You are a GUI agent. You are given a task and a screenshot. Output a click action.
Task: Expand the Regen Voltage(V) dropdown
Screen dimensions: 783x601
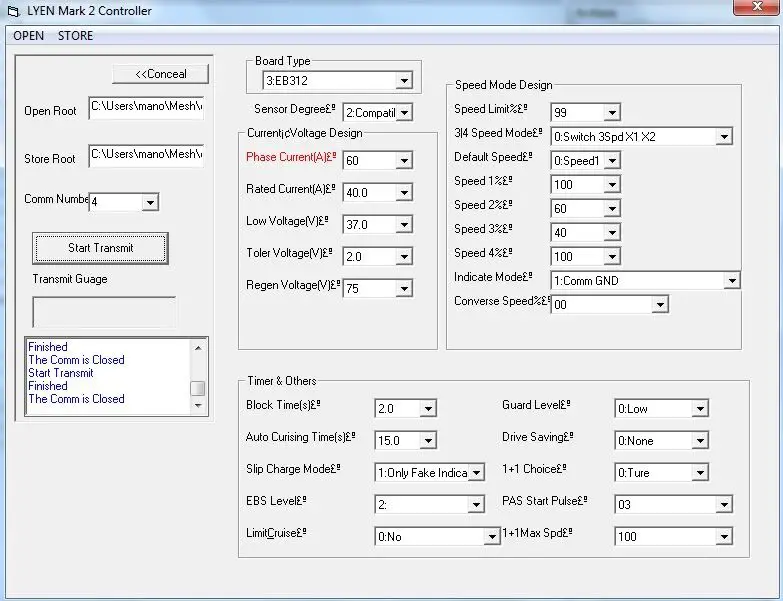(404, 289)
